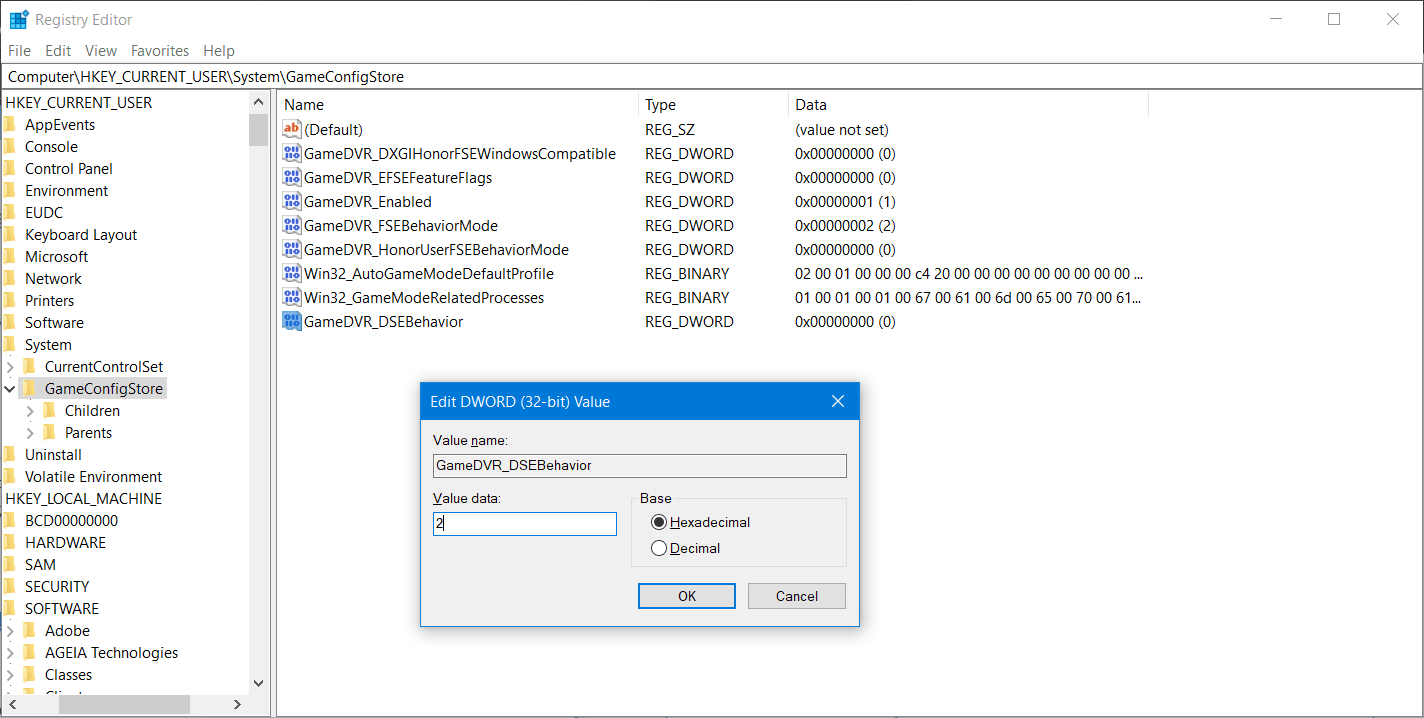The height and width of the screenshot is (718, 1424).
Task: Click the key tree's scroll up arrow
Action: (258, 102)
